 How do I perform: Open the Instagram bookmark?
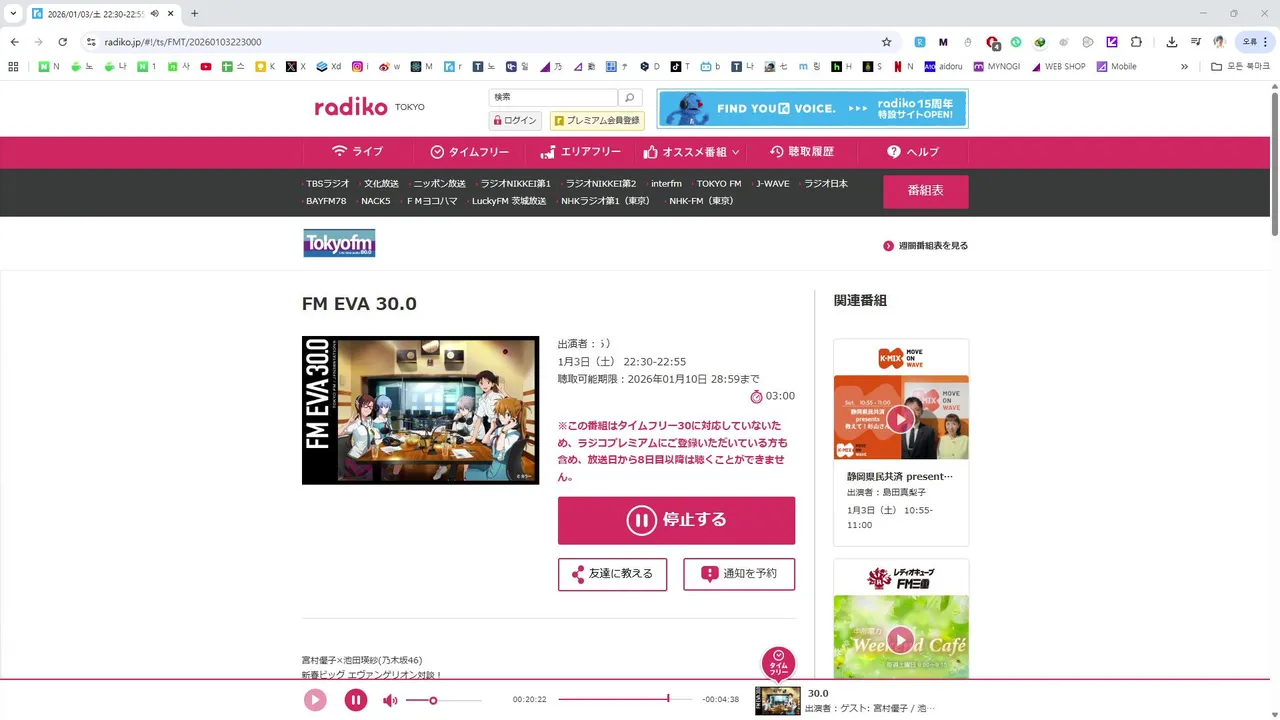(x=360, y=67)
